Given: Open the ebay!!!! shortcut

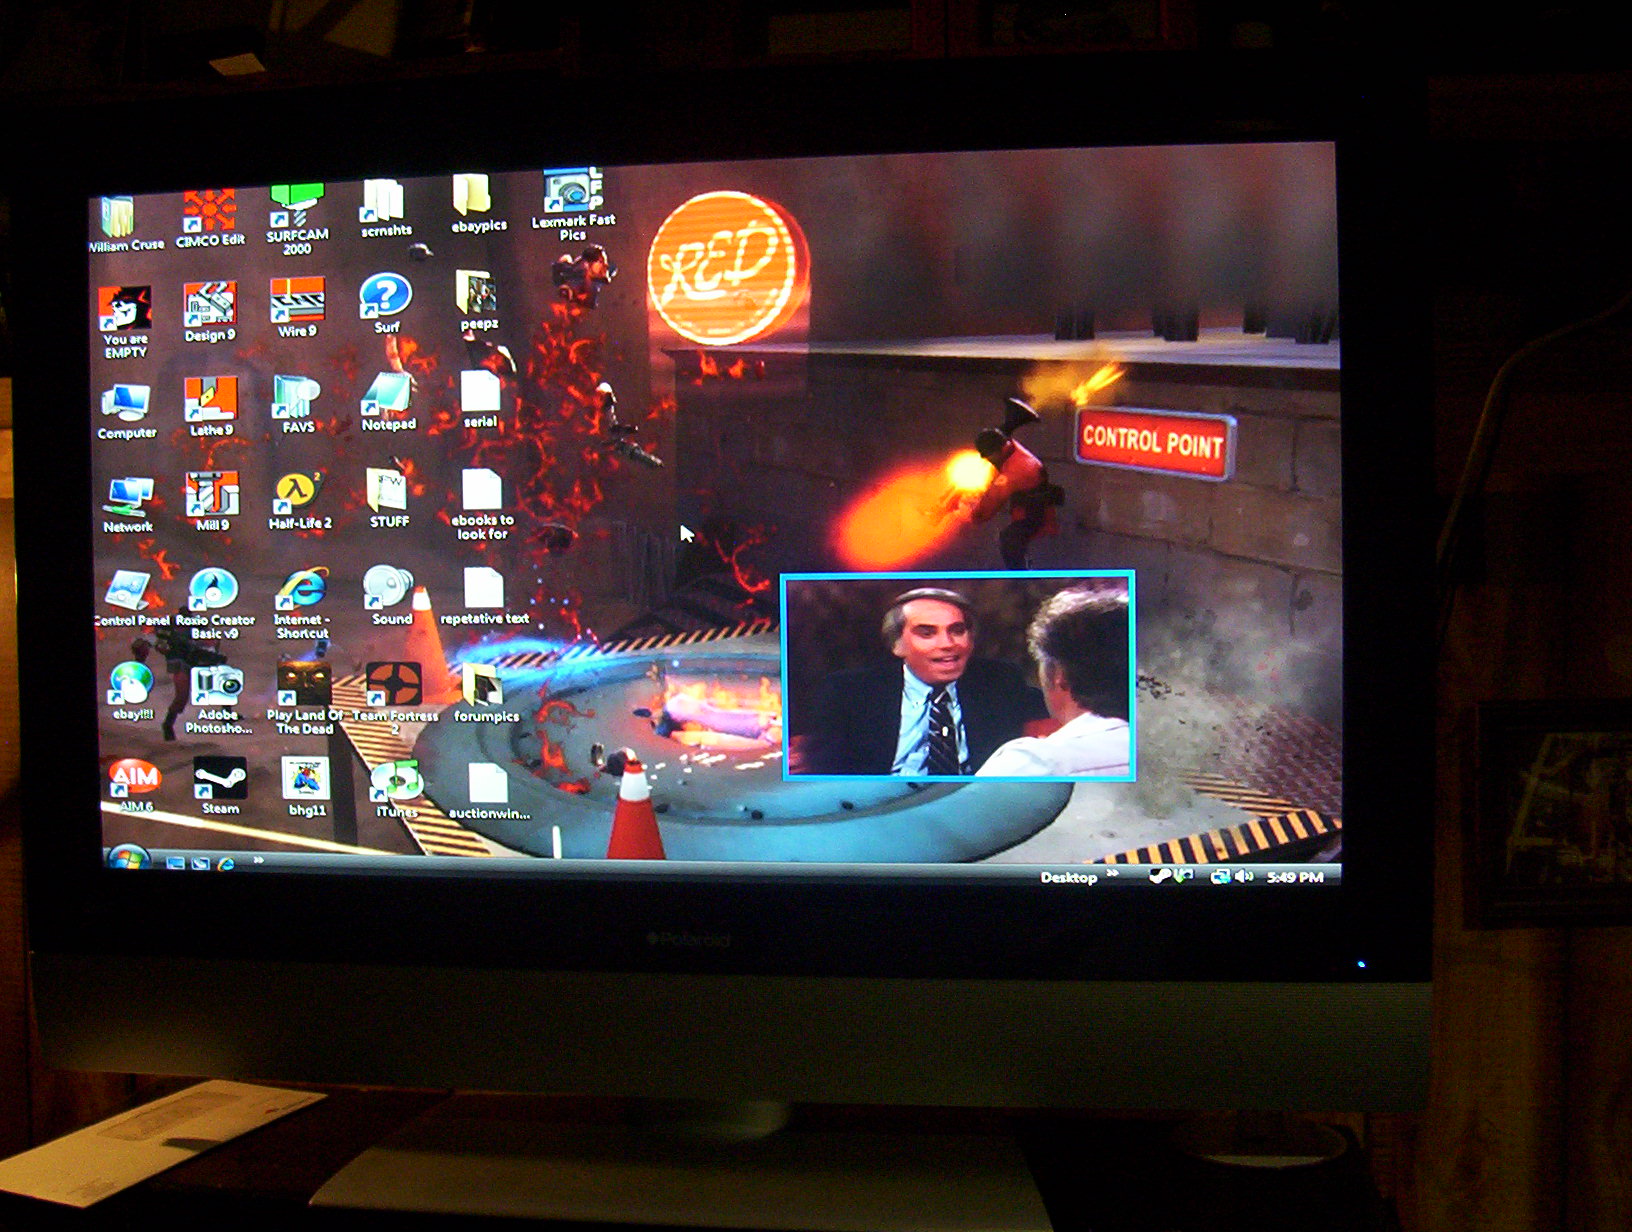Looking at the screenshot, I should pos(132,692).
